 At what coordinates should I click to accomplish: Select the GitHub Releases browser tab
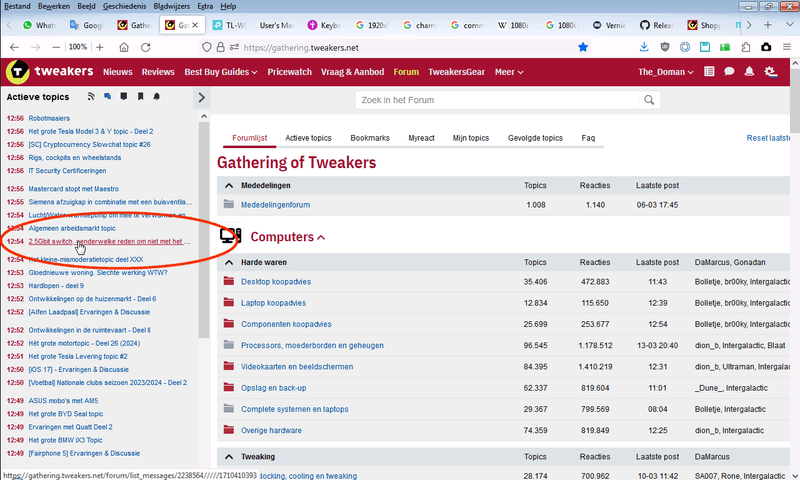coord(657,25)
